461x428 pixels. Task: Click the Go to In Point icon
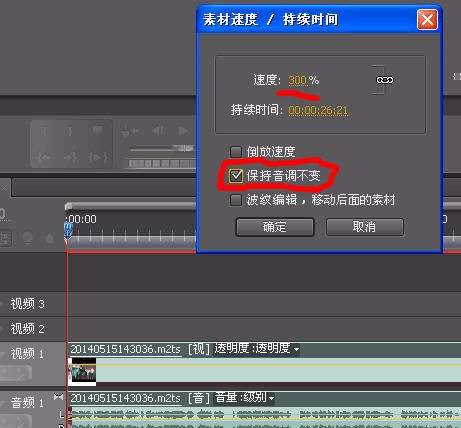click(44, 157)
